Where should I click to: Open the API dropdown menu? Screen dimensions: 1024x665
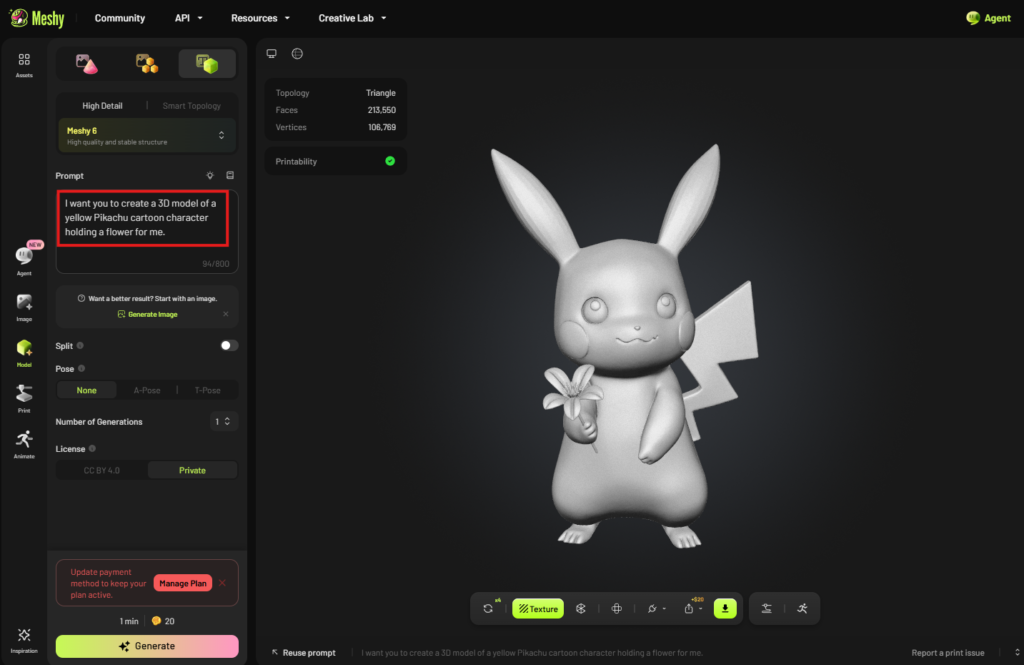pos(188,18)
